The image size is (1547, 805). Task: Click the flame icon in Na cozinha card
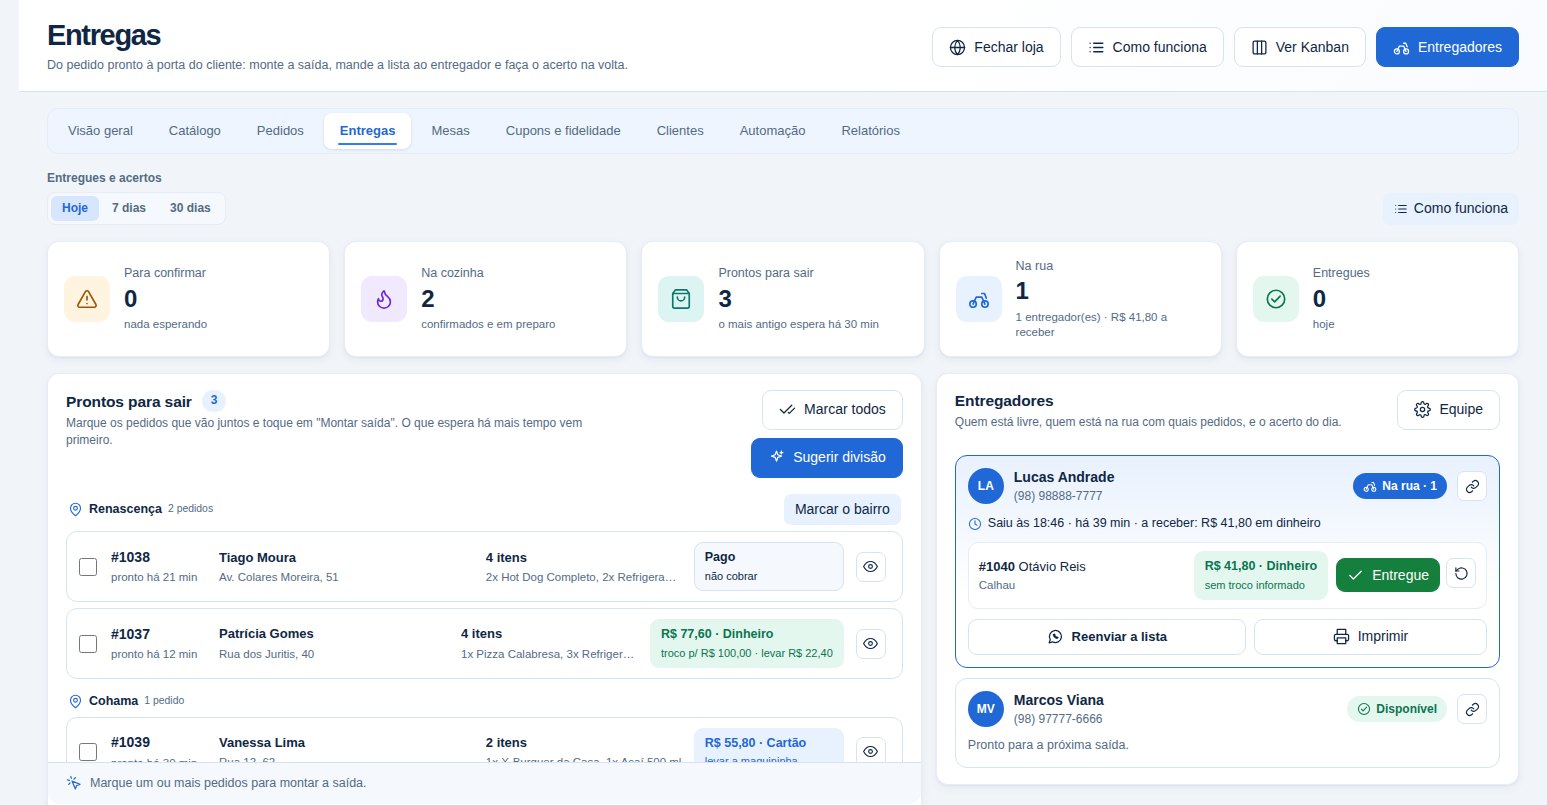(x=384, y=299)
